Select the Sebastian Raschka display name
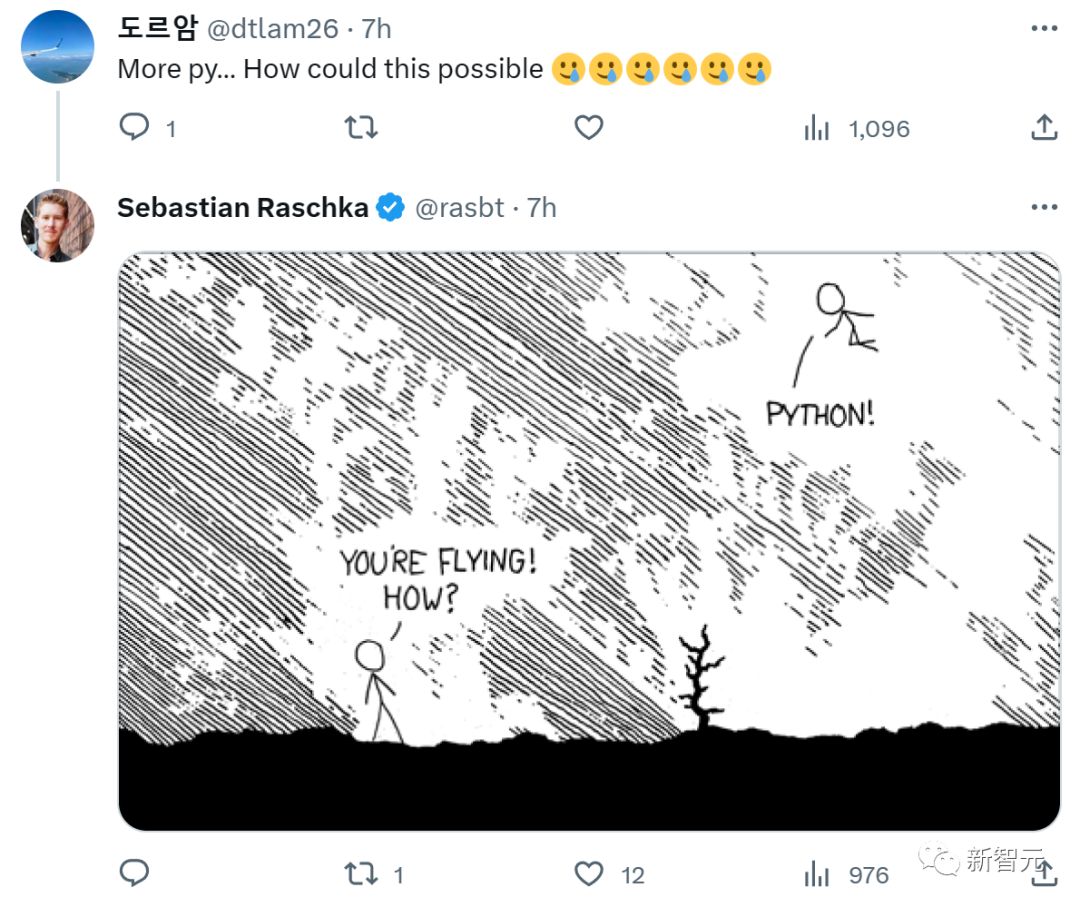This screenshot has height=907, width=1080. pyautogui.click(x=243, y=207)
